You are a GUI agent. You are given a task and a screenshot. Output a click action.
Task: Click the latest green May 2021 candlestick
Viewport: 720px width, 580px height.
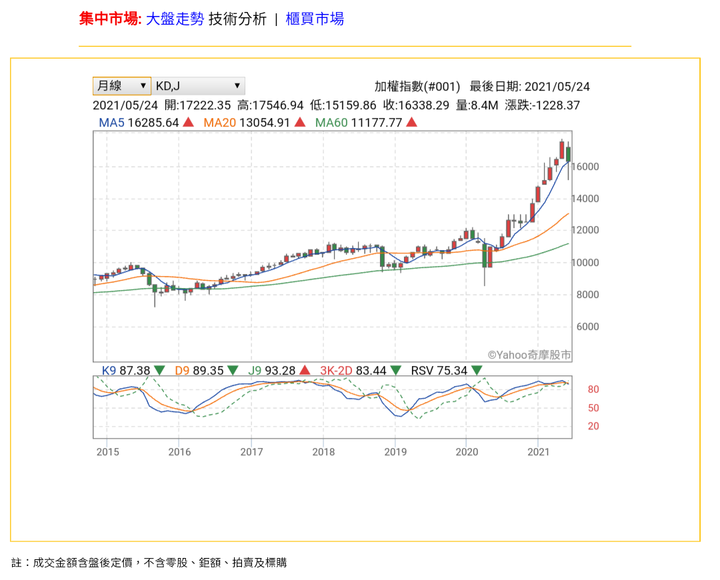coord(568,154)
